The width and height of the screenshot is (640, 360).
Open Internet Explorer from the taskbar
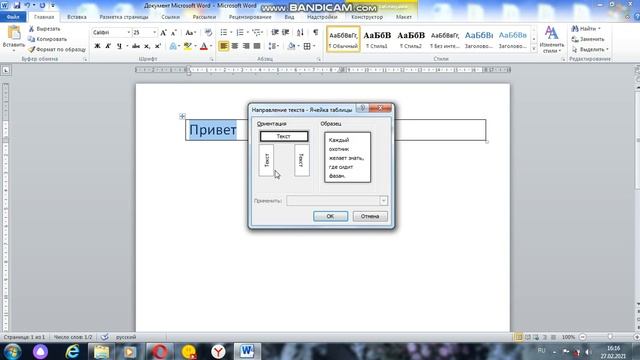pyautogui.click(x=73, y=351)
